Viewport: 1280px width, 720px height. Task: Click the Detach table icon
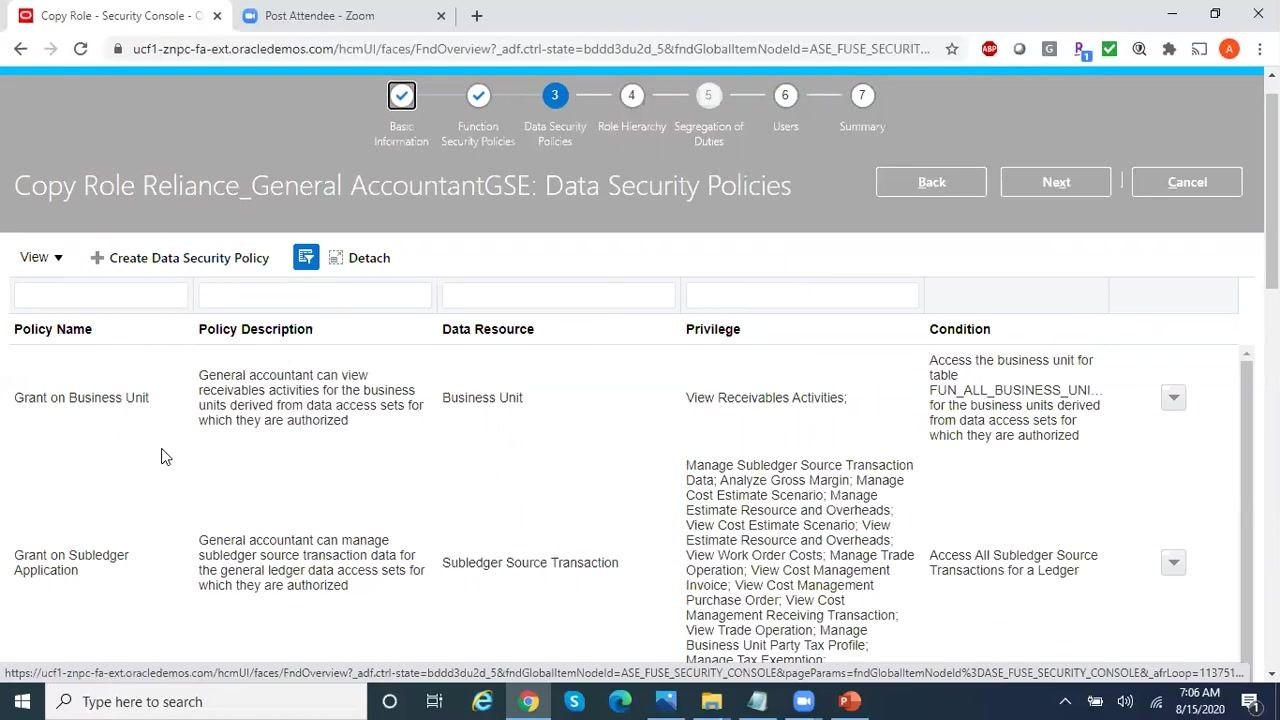coord(336,258)
